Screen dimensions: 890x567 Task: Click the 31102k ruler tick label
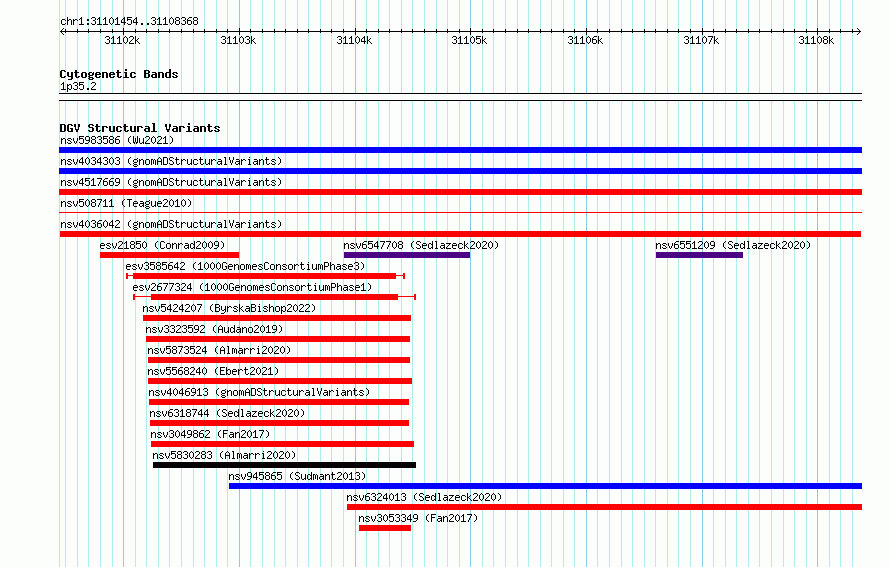(x=122, y=40)
